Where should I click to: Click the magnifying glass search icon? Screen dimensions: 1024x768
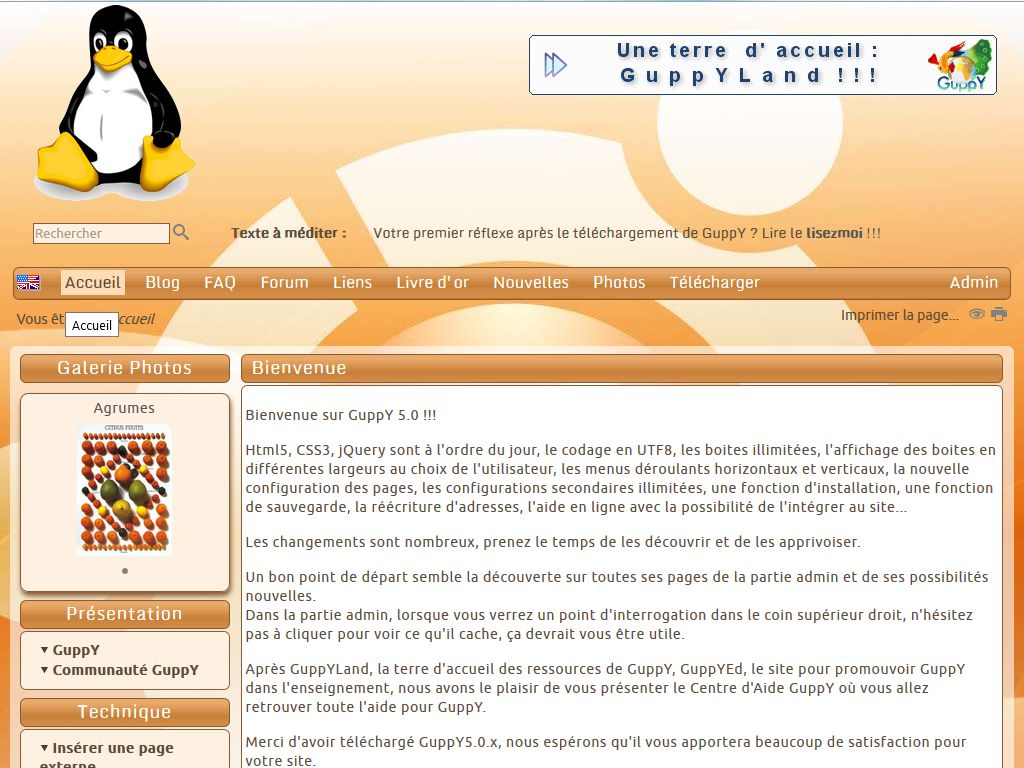(x=181, y=232)
